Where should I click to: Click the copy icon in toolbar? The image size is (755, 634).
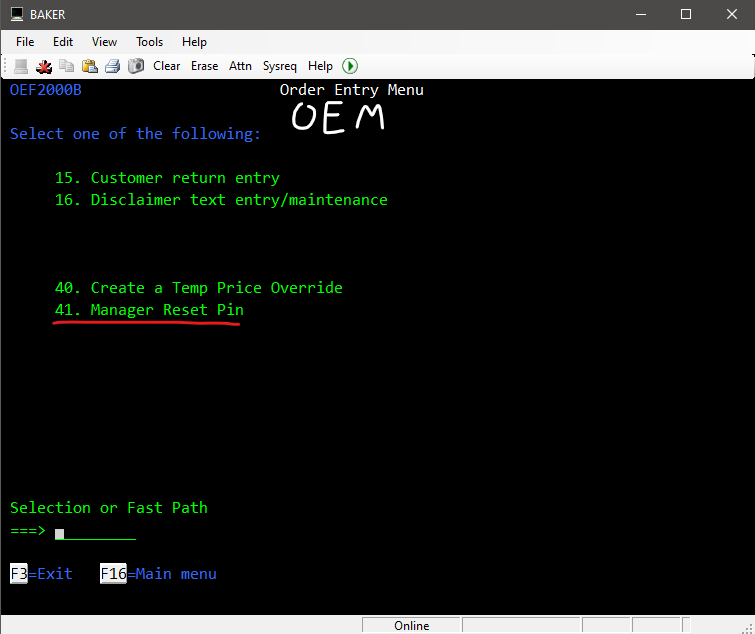(67, 66)
